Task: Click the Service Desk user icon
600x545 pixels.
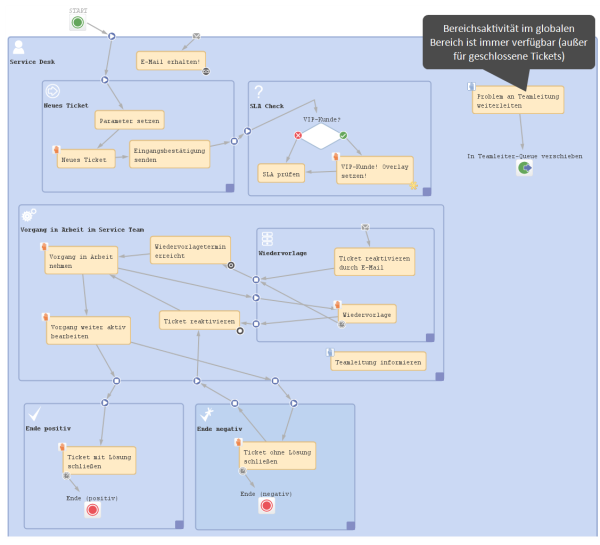Action: [x=18, y=47]
